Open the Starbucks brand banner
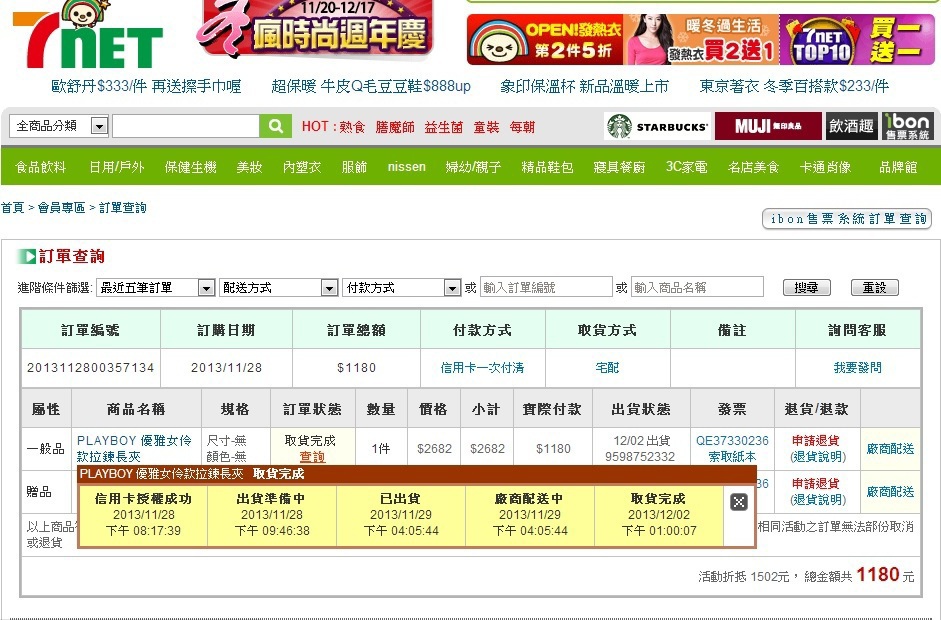The width and height of the screenshot is (941, 620). pyautogui.click(x=657, y=126)
